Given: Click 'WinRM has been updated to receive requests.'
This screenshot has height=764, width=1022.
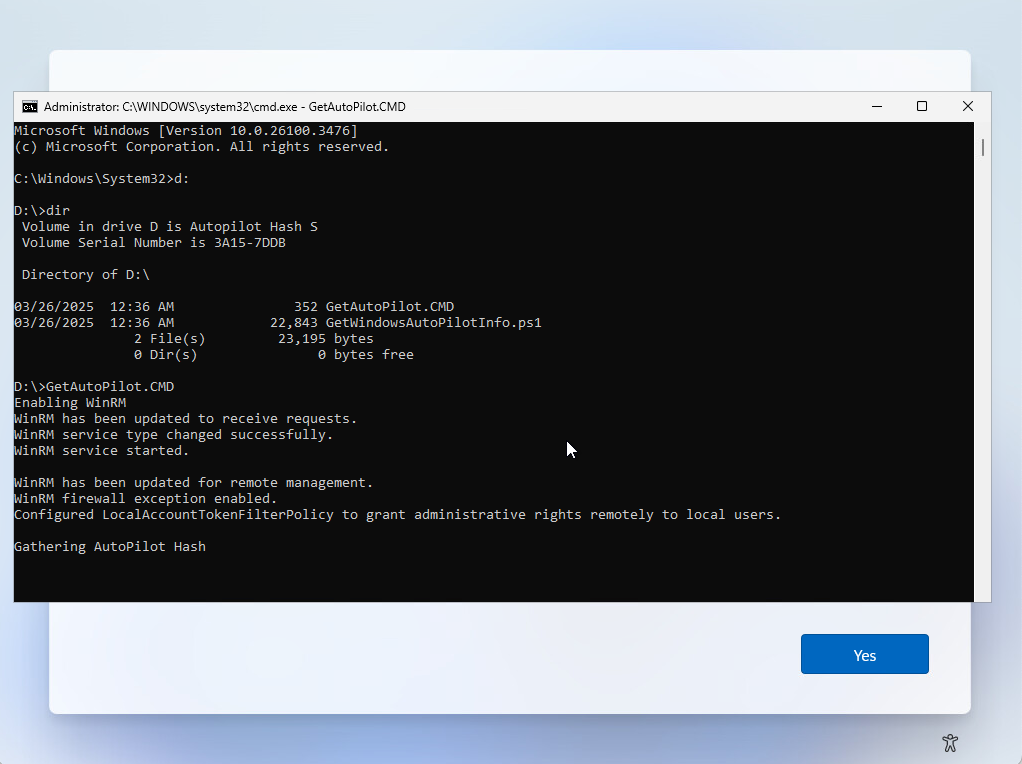Looking at the screenshot, I should 186,419.
